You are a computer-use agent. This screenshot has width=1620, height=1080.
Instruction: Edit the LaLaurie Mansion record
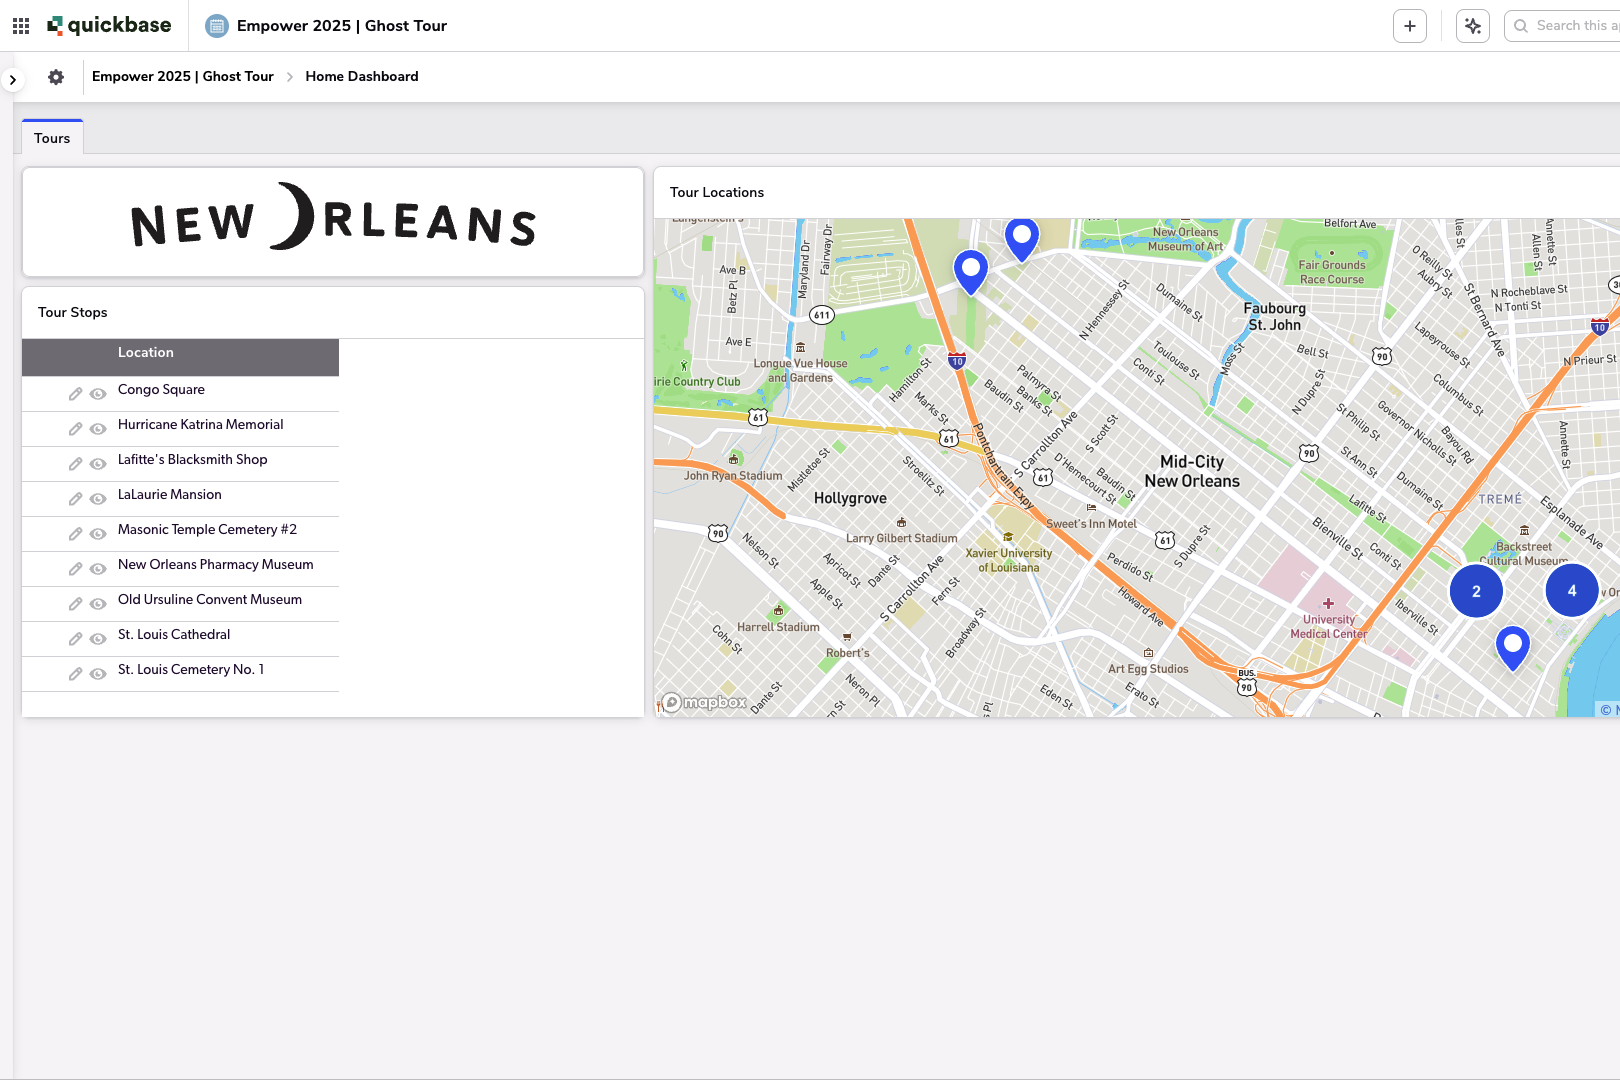click(75, 499)
